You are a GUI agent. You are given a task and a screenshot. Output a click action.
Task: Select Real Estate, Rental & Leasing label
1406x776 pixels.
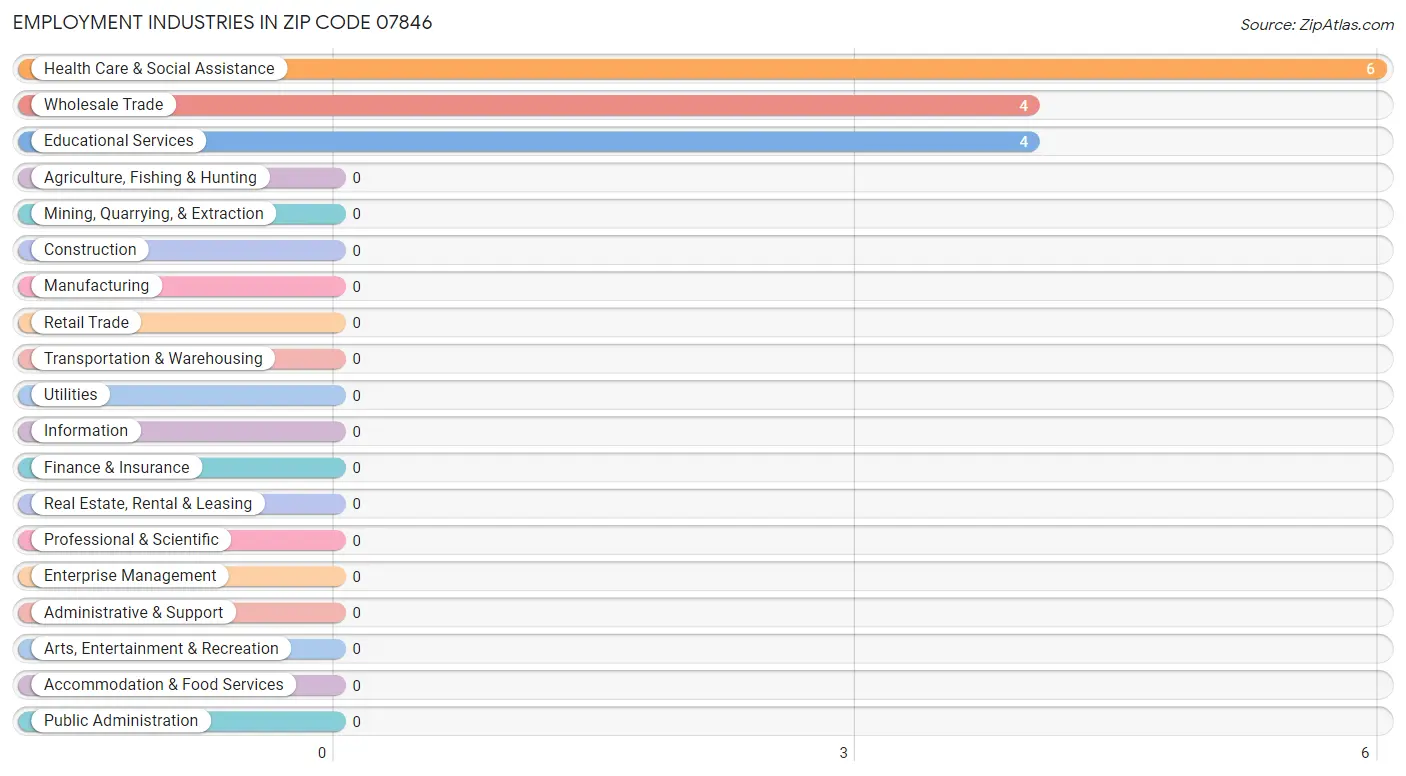tap(148, 503)
